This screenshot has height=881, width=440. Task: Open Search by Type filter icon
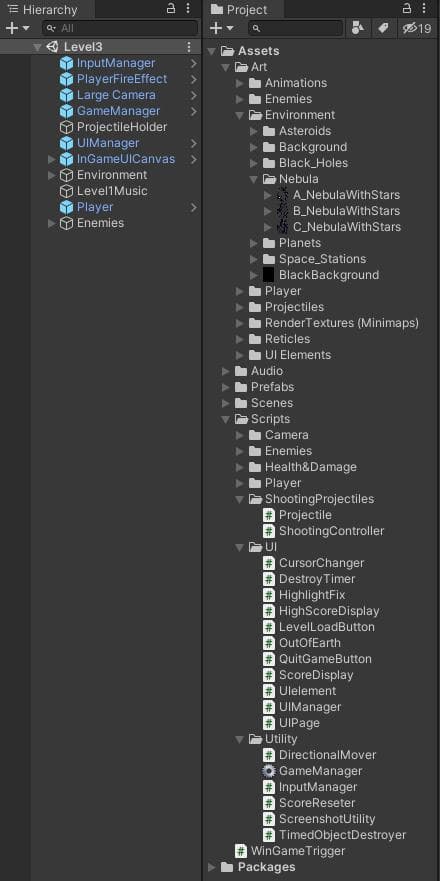(357, 28)
